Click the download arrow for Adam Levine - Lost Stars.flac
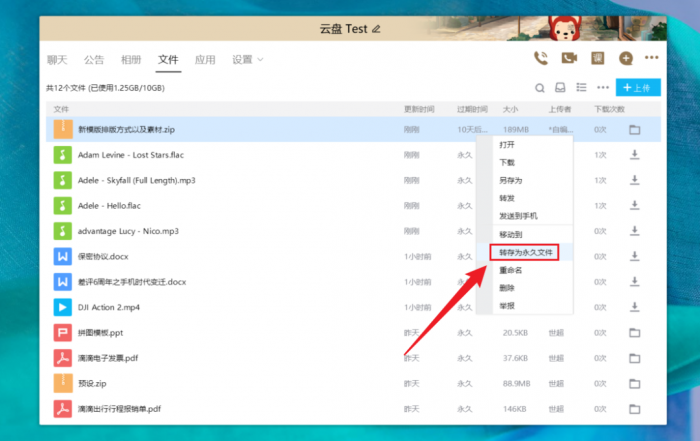Image resolution: width=700 pixels, height=441 pixels. click(634, 155)
